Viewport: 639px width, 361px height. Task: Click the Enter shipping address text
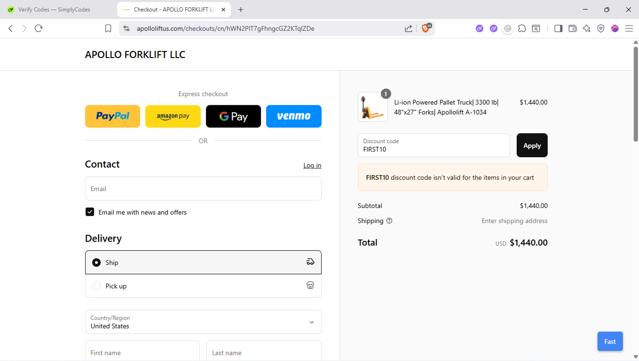(514, 221)
